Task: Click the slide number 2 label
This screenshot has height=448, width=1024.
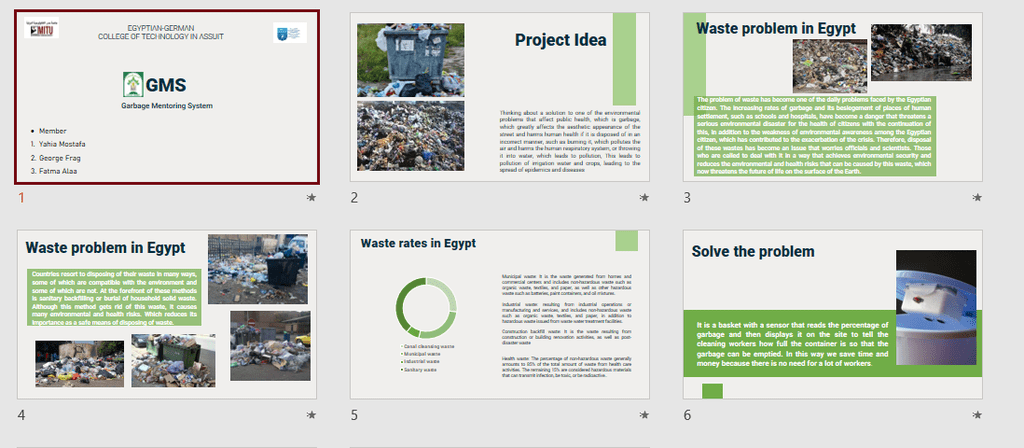Action: click(x=354, y=197)
